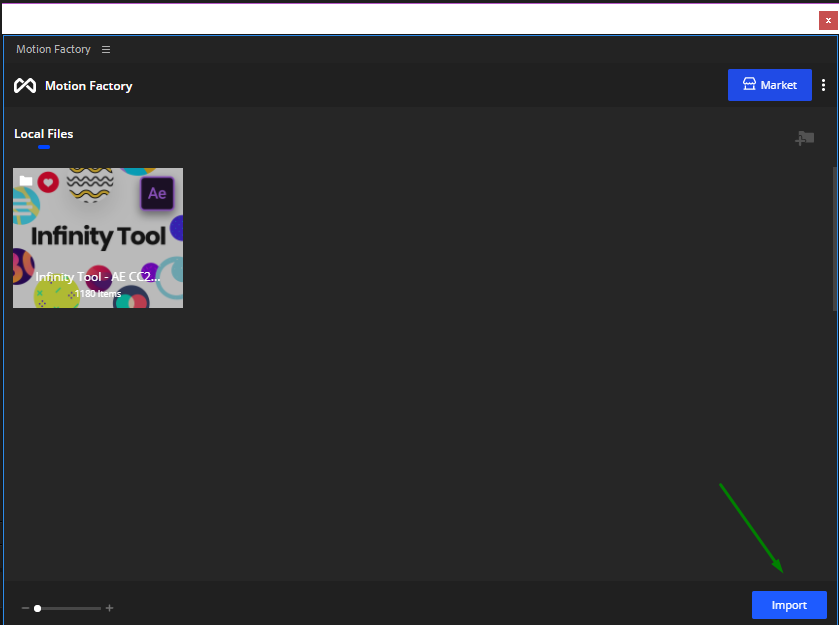
Task: Switch to the Local Files tab
Action: coord(44,134)
